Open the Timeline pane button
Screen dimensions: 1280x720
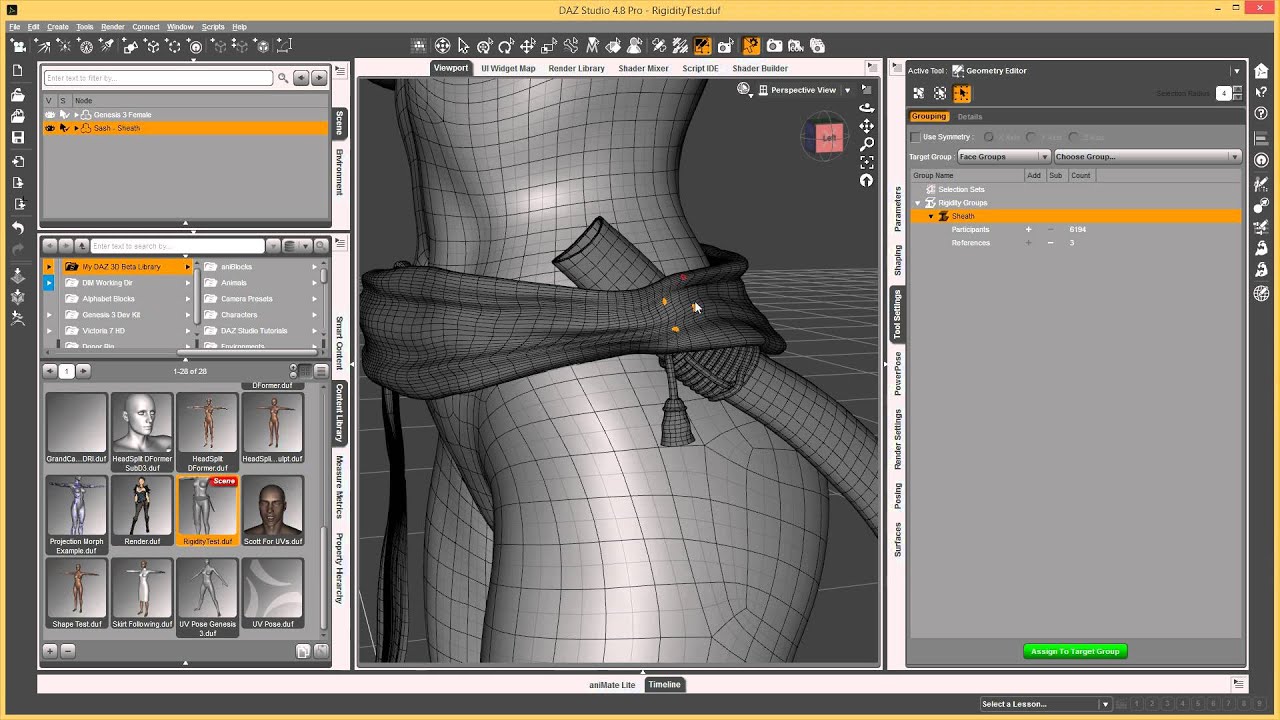[x=664, y=685]
